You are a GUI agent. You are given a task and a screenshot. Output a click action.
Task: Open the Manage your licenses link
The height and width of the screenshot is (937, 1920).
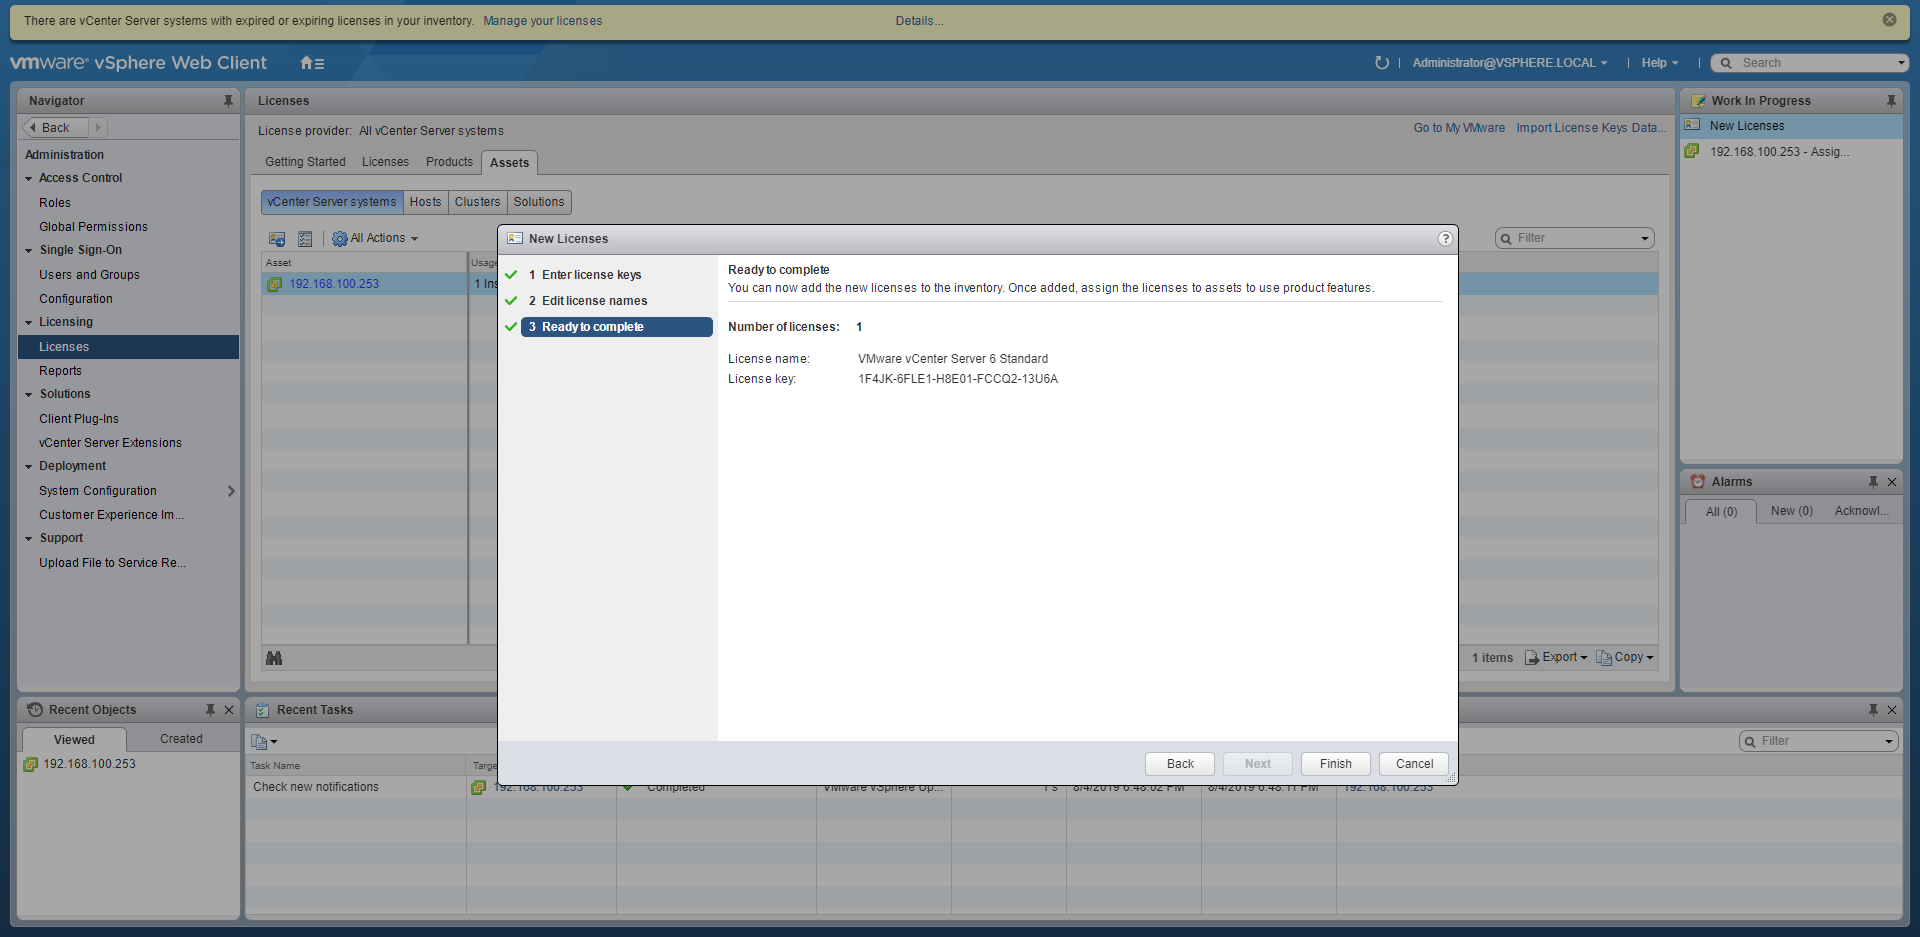point(542,21)
